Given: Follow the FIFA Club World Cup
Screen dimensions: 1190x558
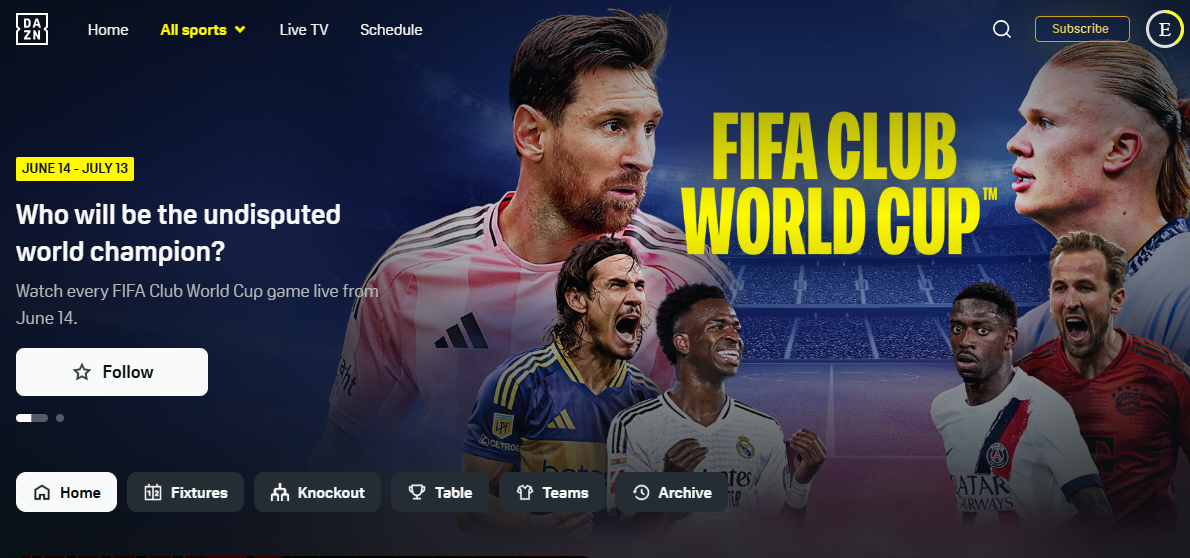Looking at the screenshot, I should tap(112, 372).
